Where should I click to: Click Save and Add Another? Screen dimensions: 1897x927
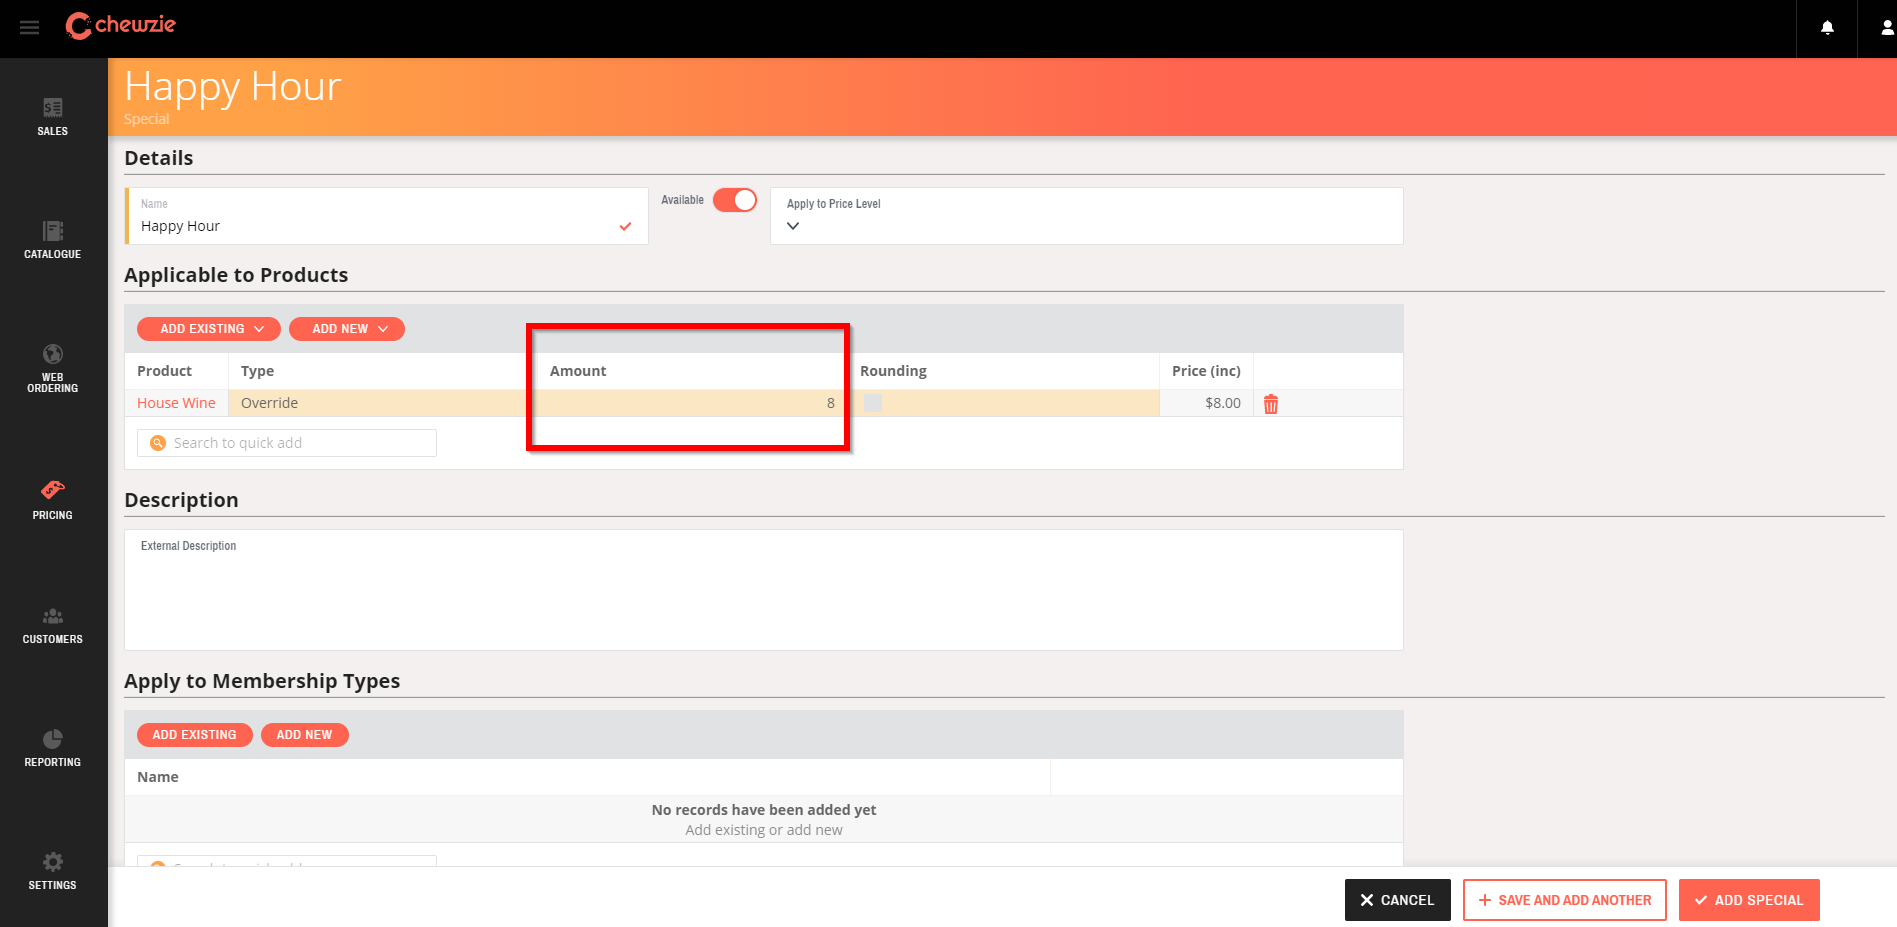pos(1565,900)
